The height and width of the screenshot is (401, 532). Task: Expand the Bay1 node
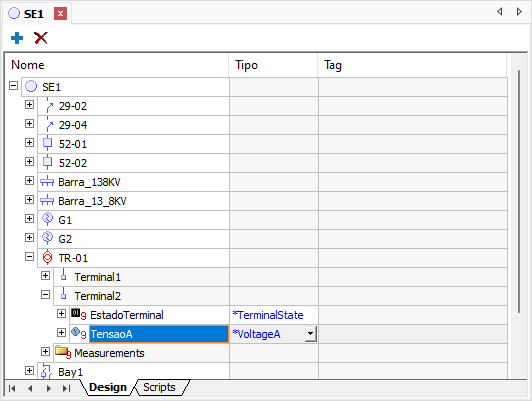[30, 370]
